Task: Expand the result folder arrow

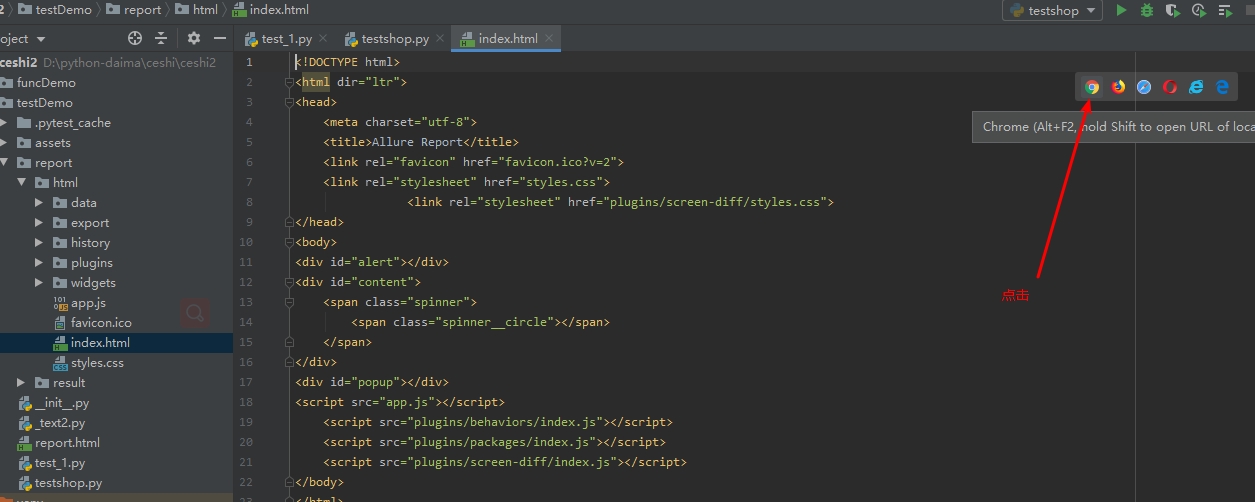Action: point(21,382)
